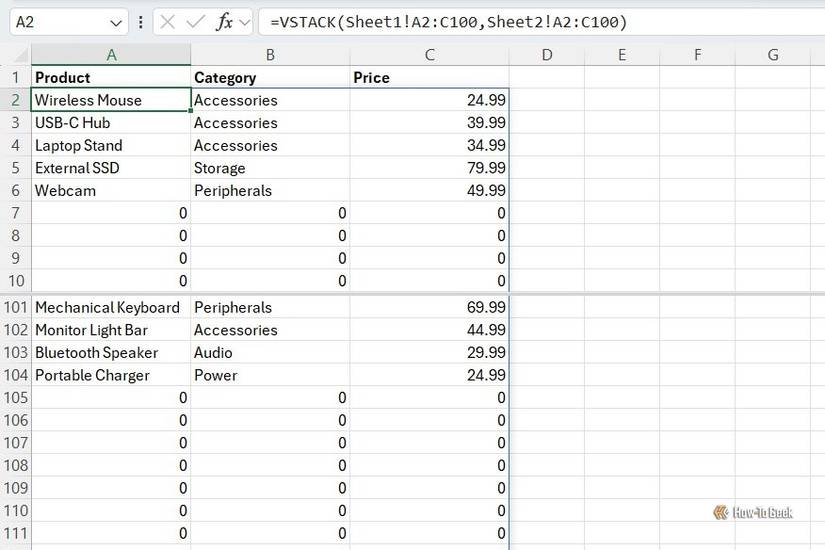Confirm the formula with the checkmark icon
825x550 pixels.
(x=196, y=22)
